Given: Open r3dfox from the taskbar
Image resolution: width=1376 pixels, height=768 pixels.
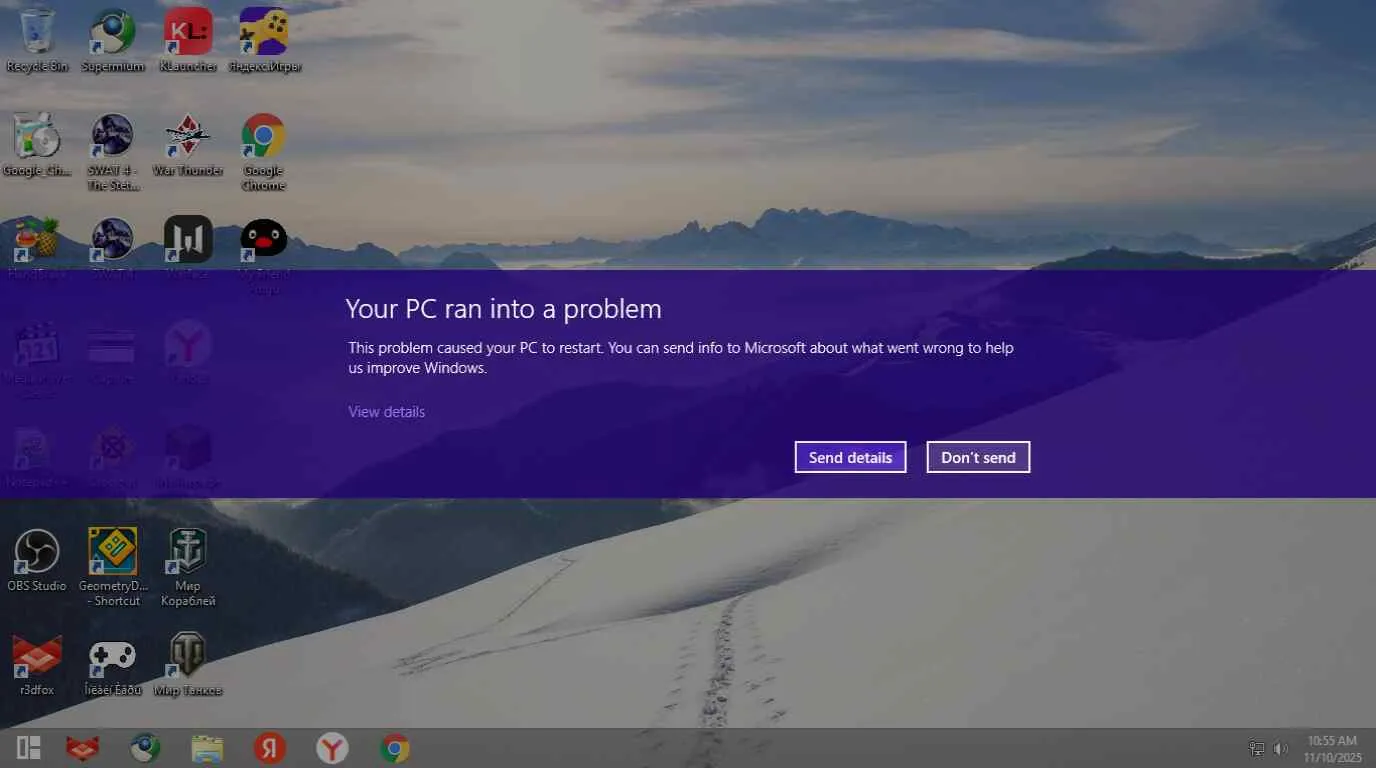Looking at the screenshot, I should (83, 748).
